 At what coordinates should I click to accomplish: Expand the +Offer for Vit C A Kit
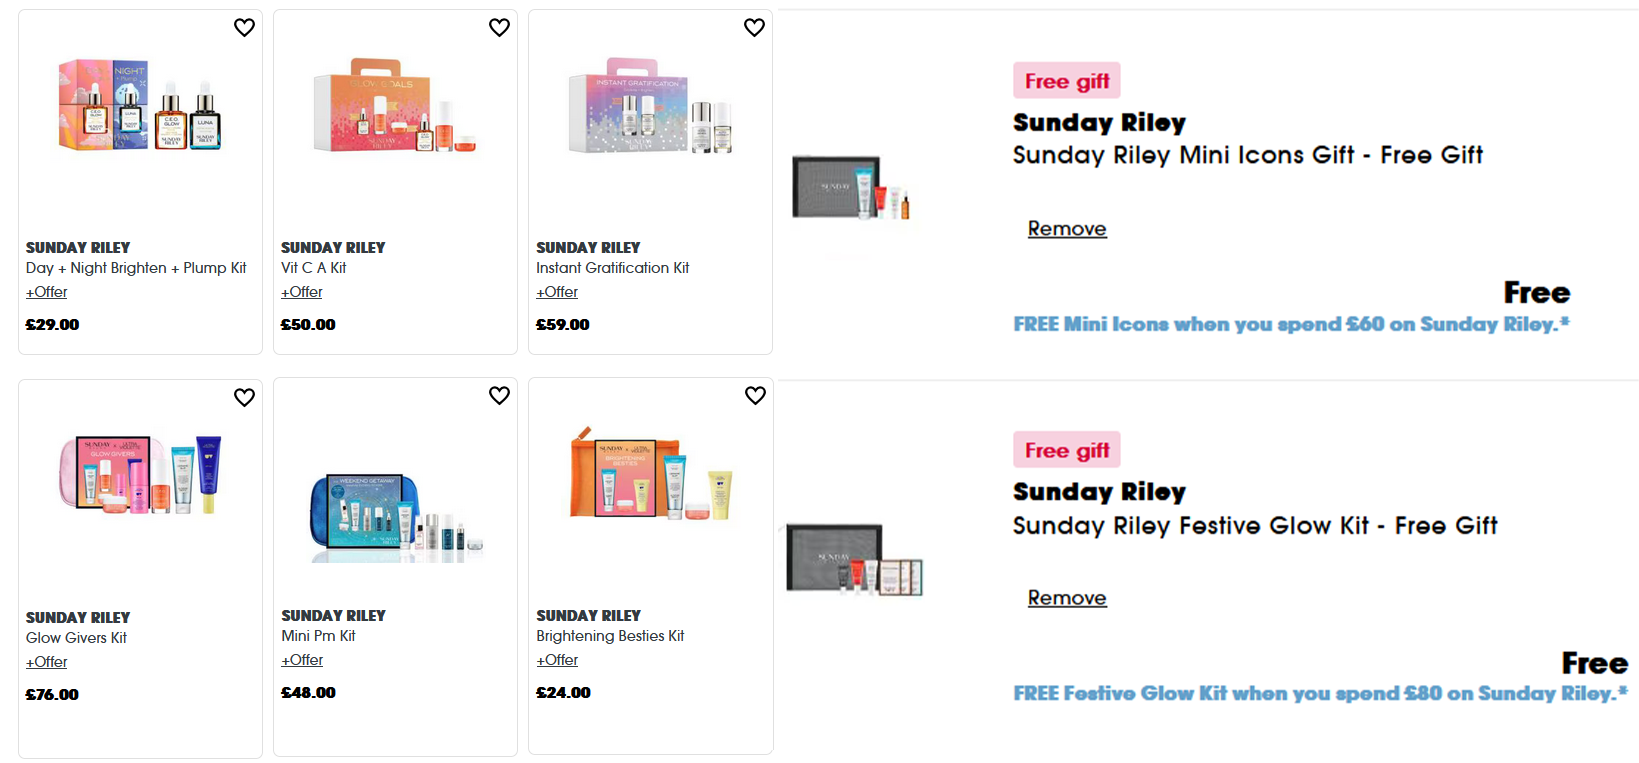tap(301, 291)
